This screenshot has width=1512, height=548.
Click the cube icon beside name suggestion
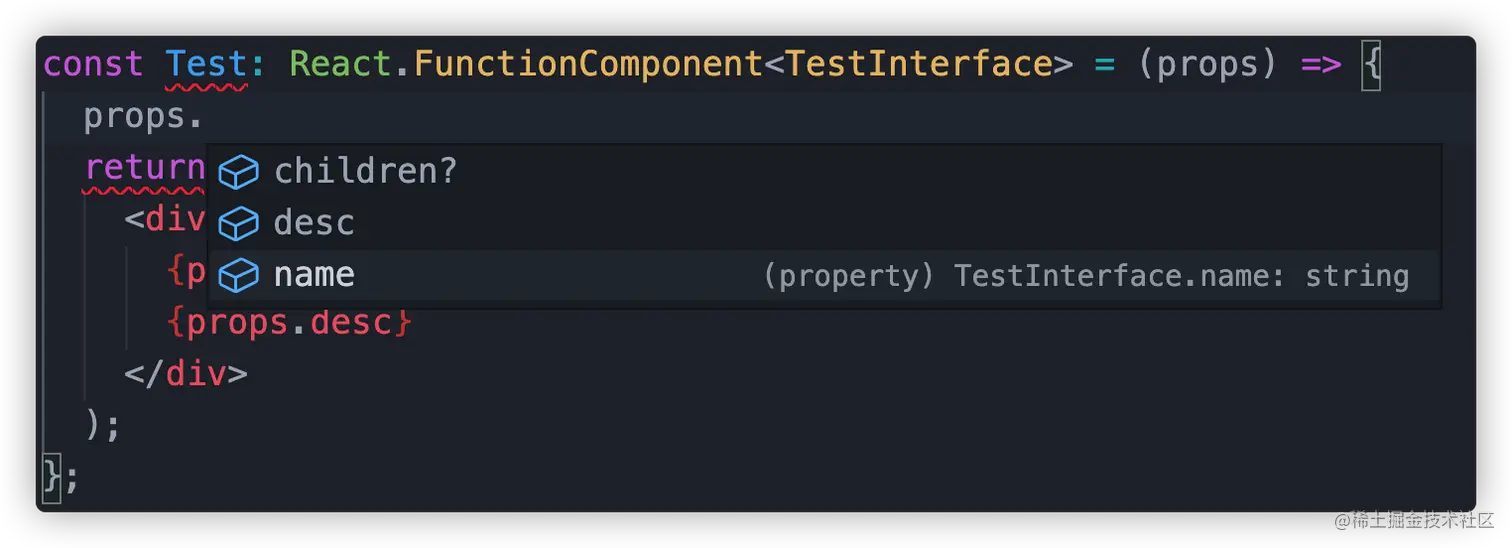coord(238,275)
